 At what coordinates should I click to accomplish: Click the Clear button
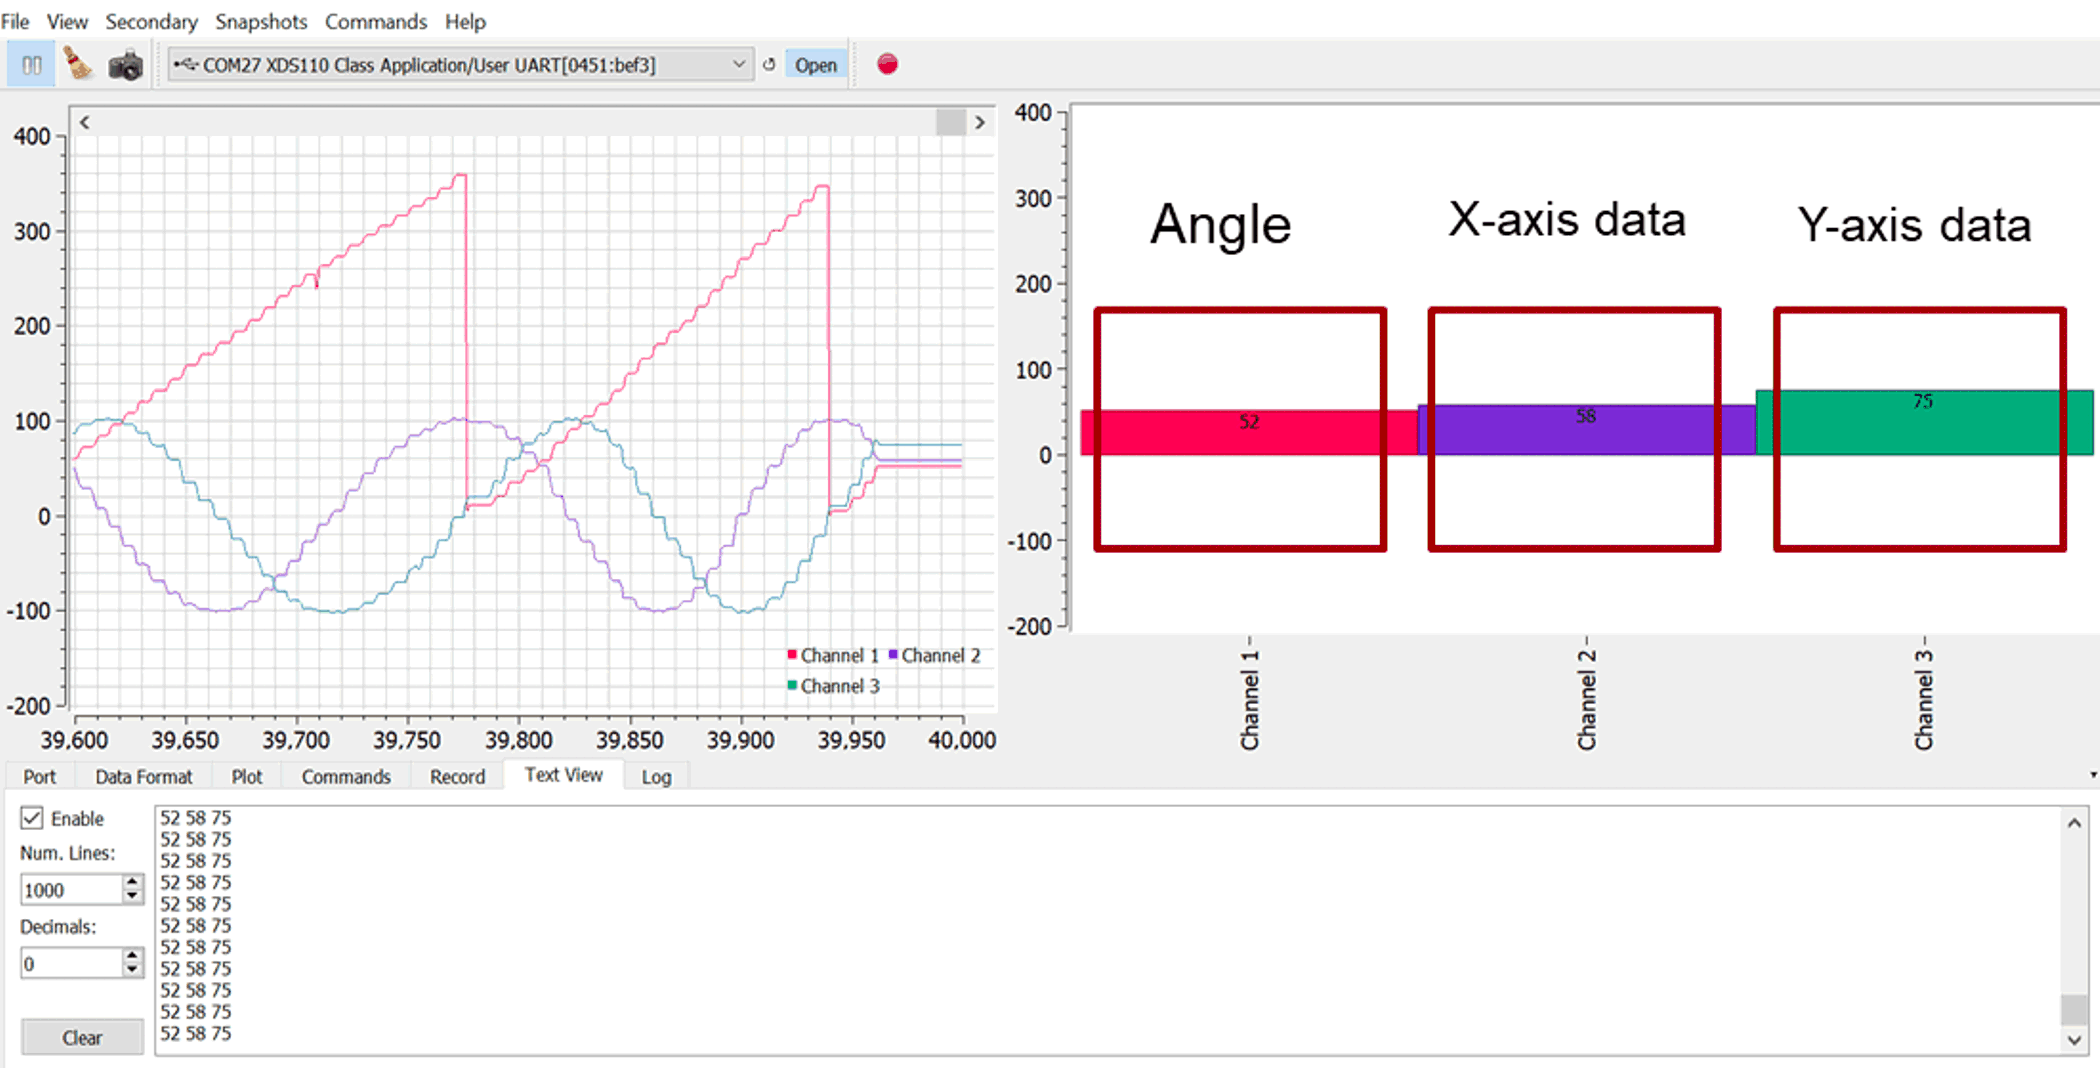(82, 1037)
